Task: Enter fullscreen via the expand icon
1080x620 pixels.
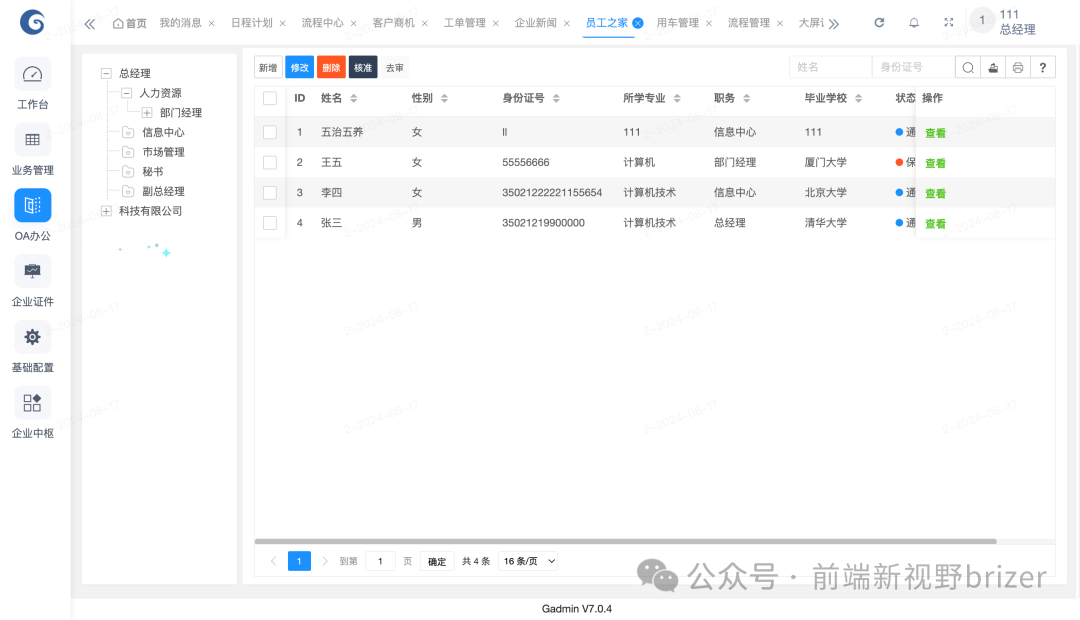Action: coord(948,22)
